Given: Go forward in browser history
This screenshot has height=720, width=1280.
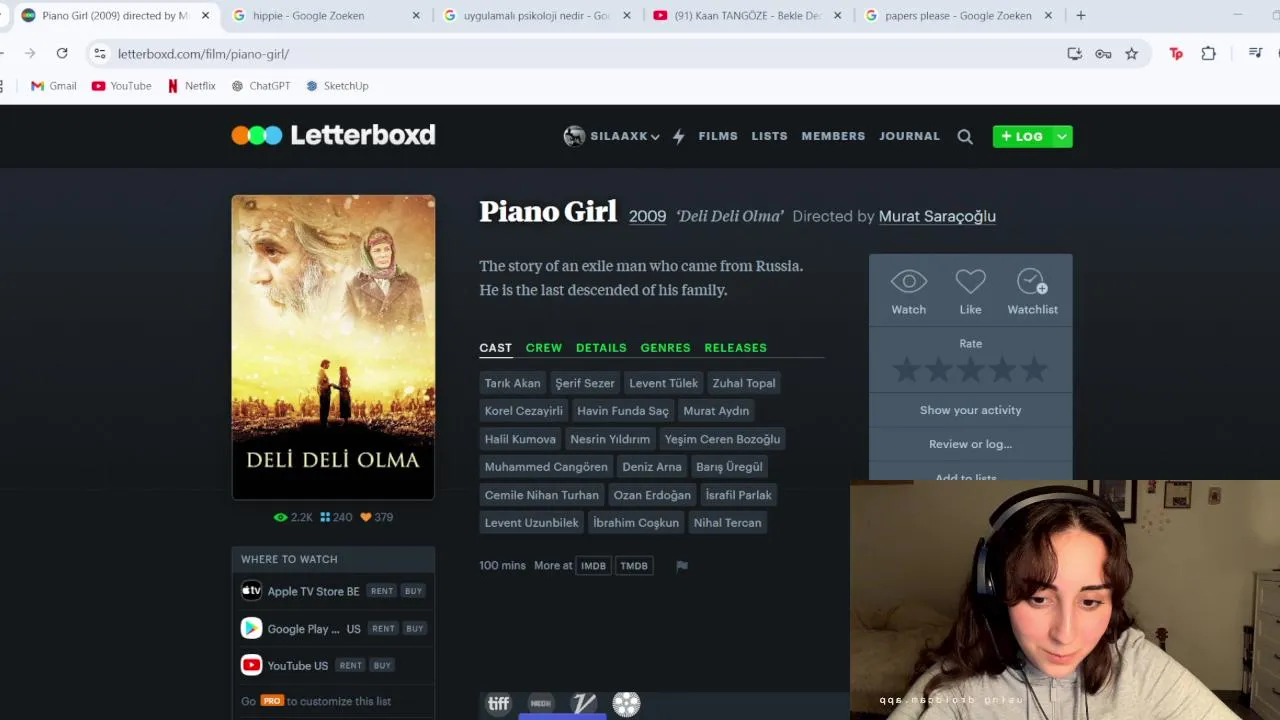Looking at the screenshot, I should point(29,53).
